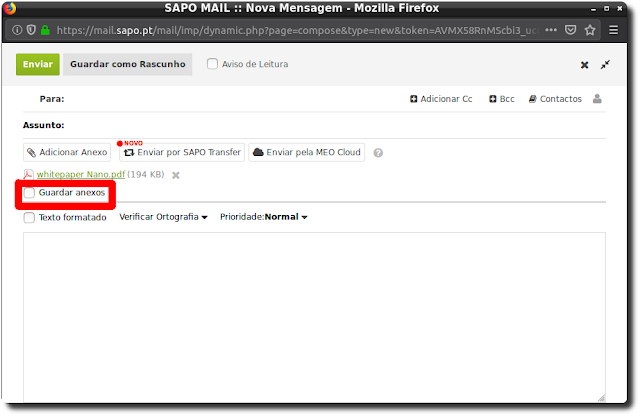Click the green Enviar button

38,64
